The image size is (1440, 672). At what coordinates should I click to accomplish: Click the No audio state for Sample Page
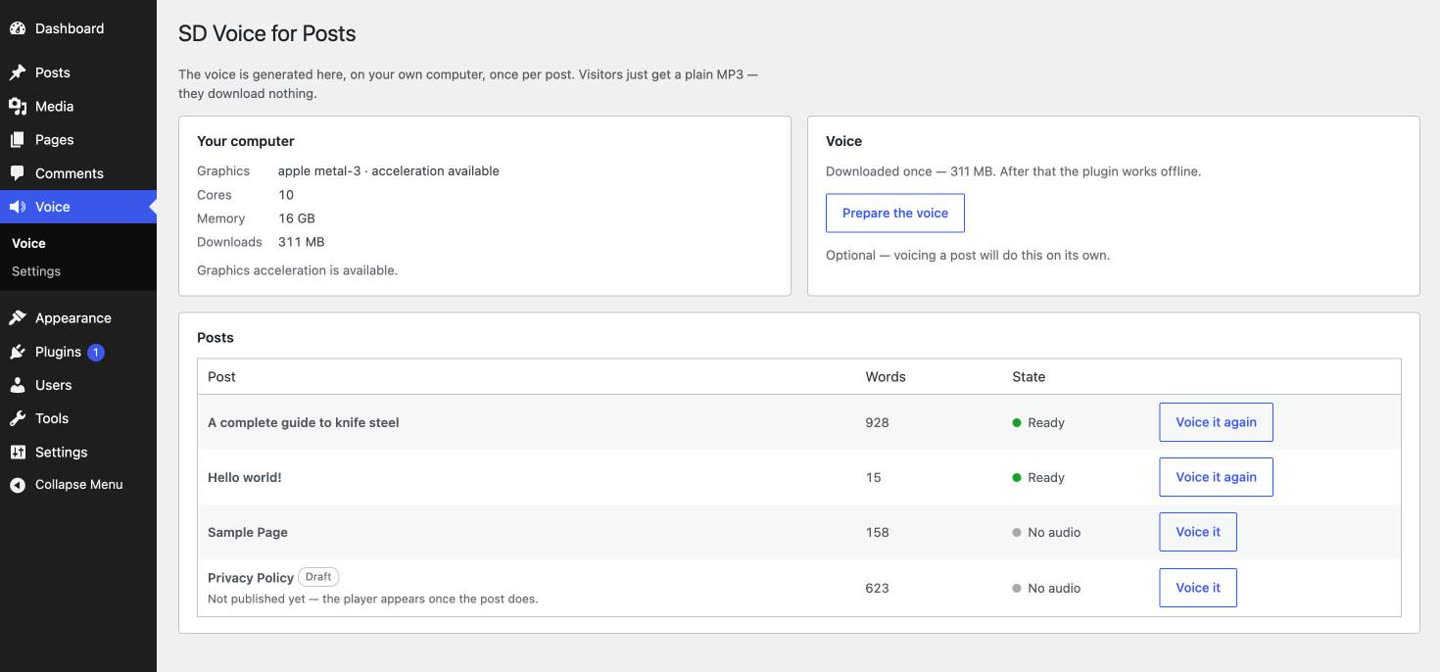click(1046, 532)
